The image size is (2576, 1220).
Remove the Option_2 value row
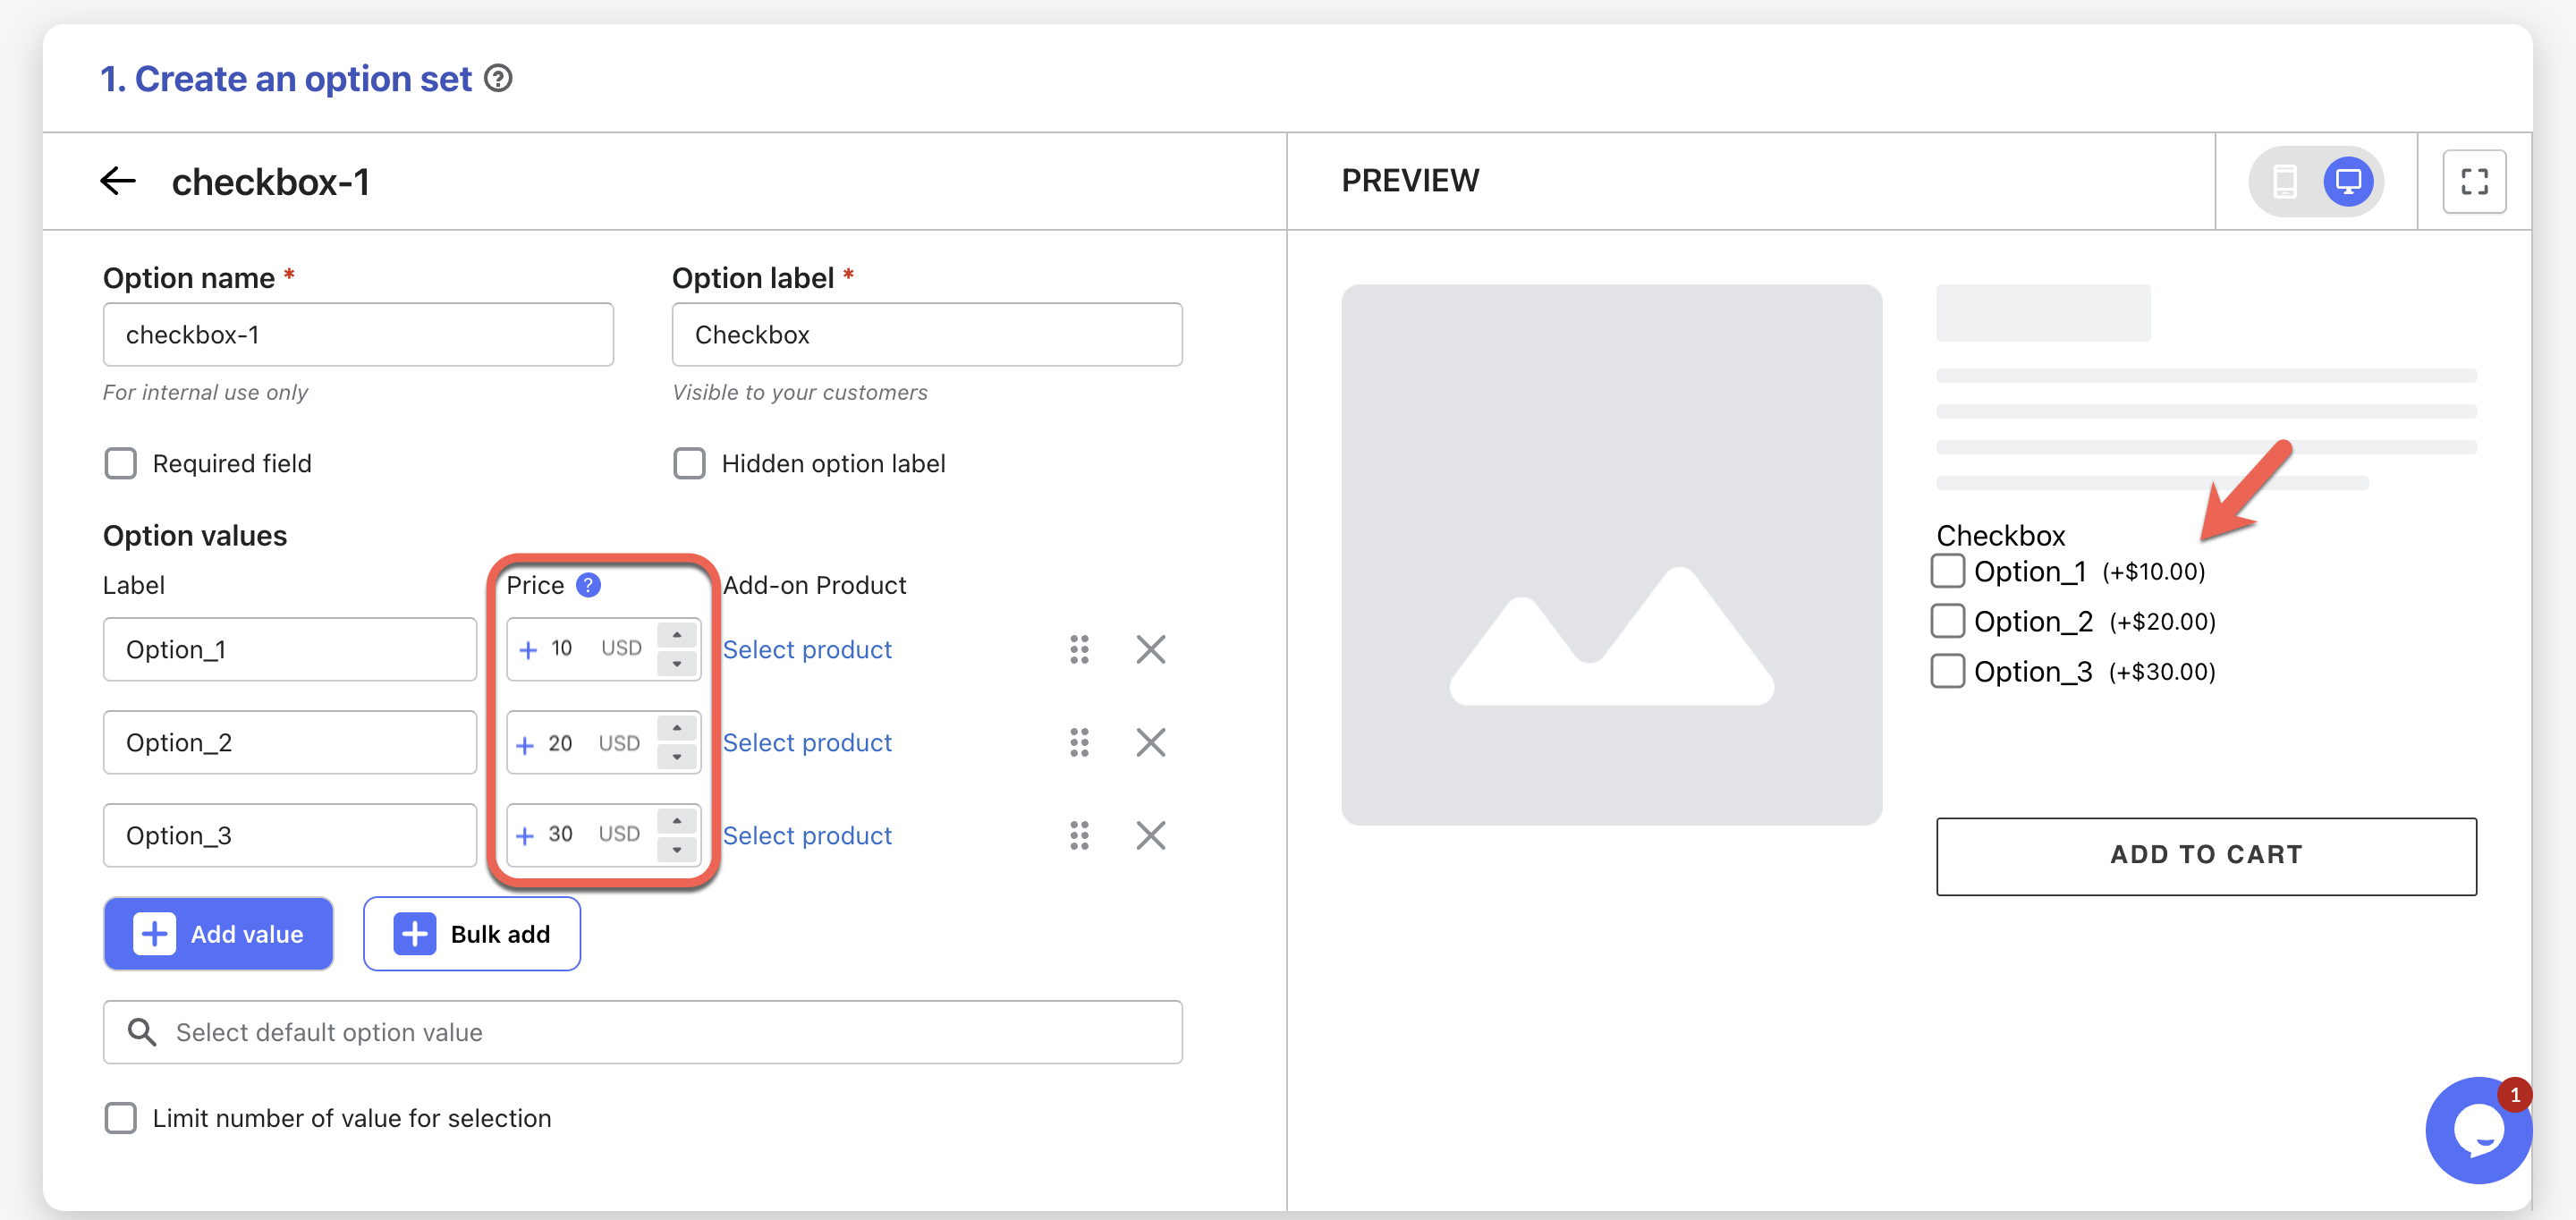coord(1150,742)
